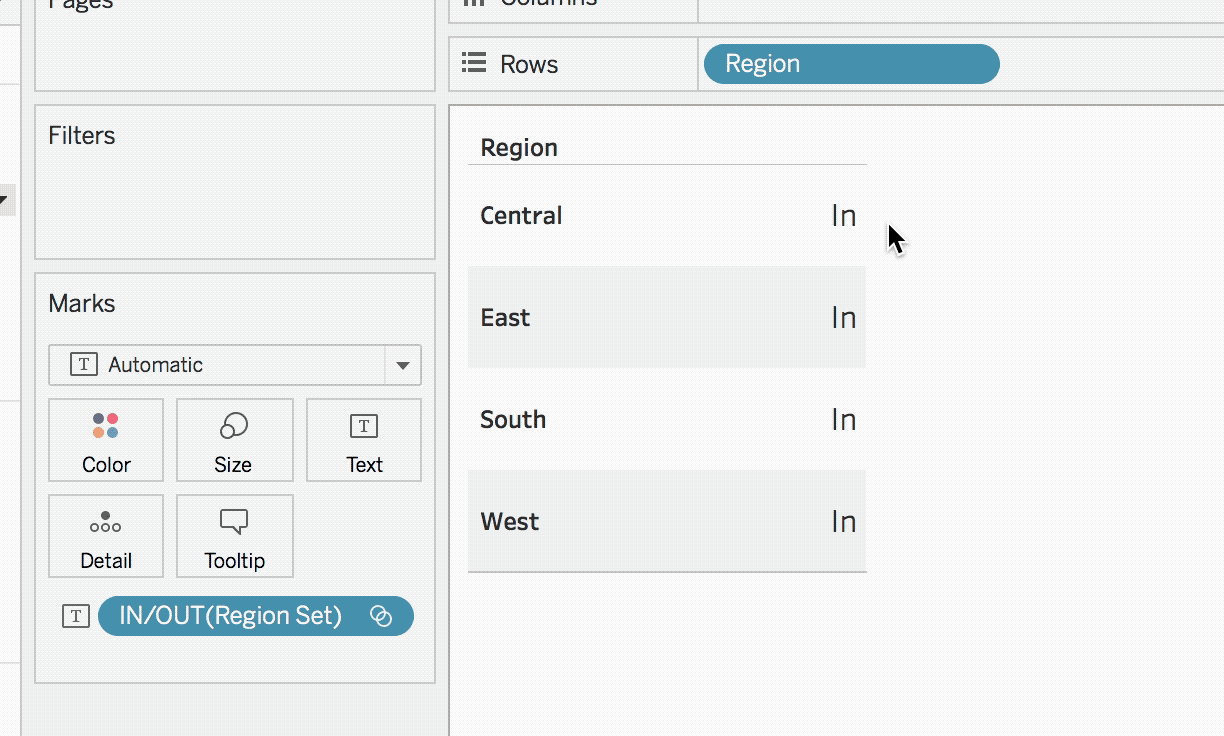Click the Tooltip button on Marks card
The width and height of the screenshot is (1224, 736).
[x=234, y=536]
